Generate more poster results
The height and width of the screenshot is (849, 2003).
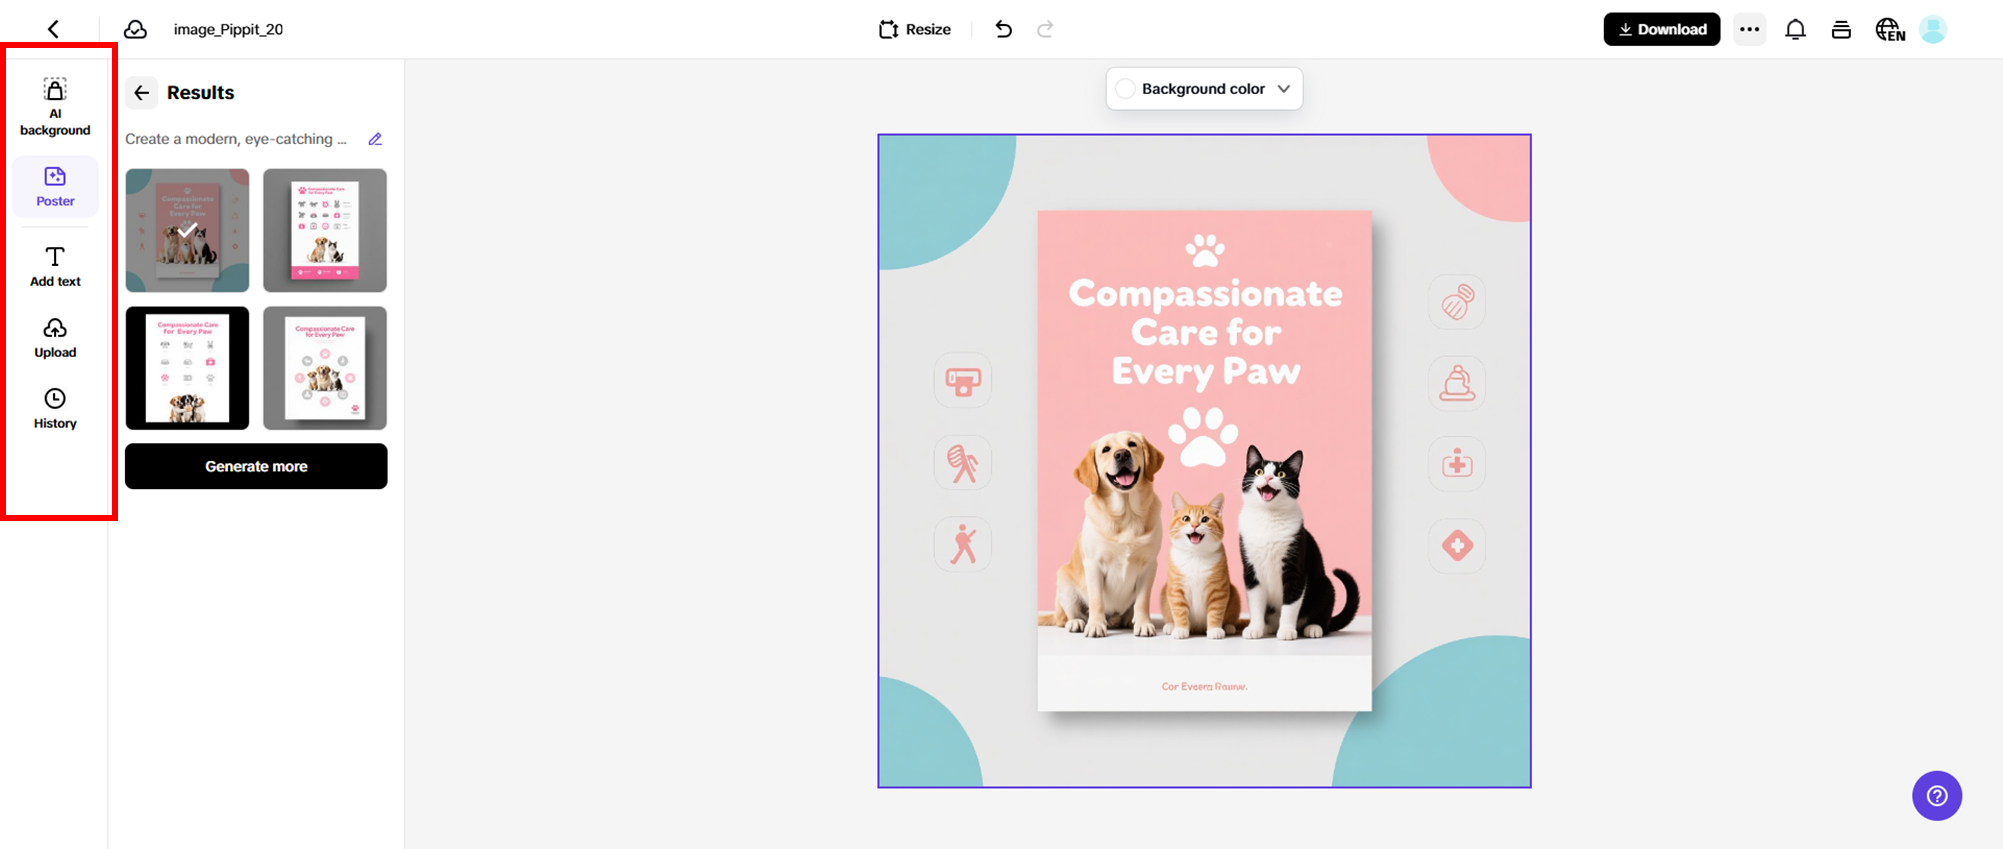point(256,466)
